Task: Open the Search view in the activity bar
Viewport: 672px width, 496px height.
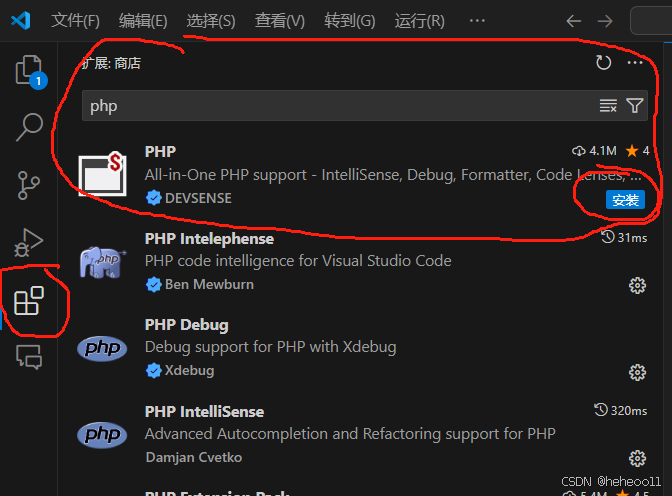Action: tap(29, 127)
